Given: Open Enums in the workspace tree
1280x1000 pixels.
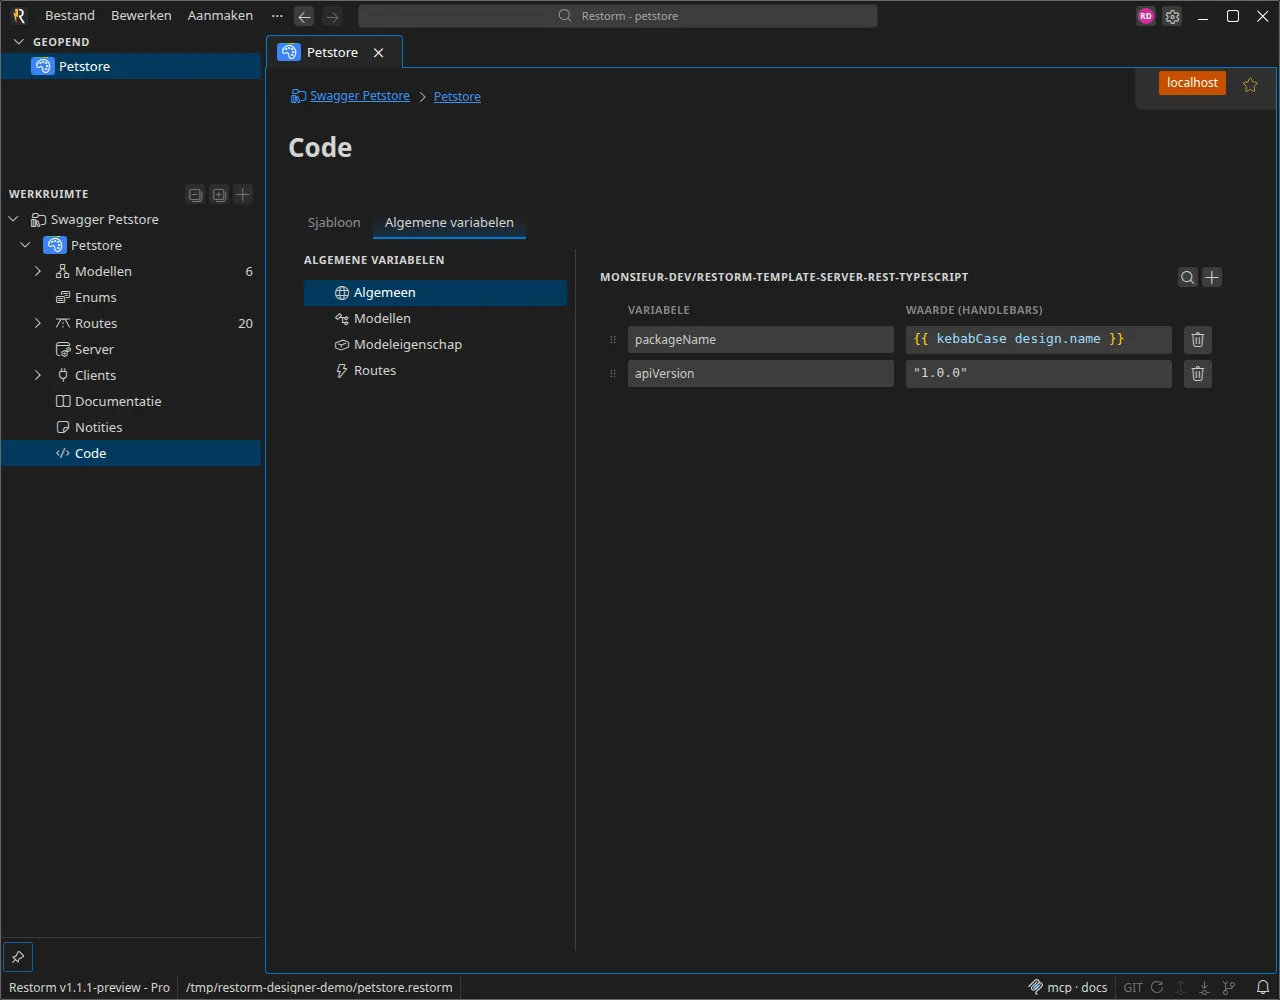Looking at the screenshot, I should coord(131,297).
